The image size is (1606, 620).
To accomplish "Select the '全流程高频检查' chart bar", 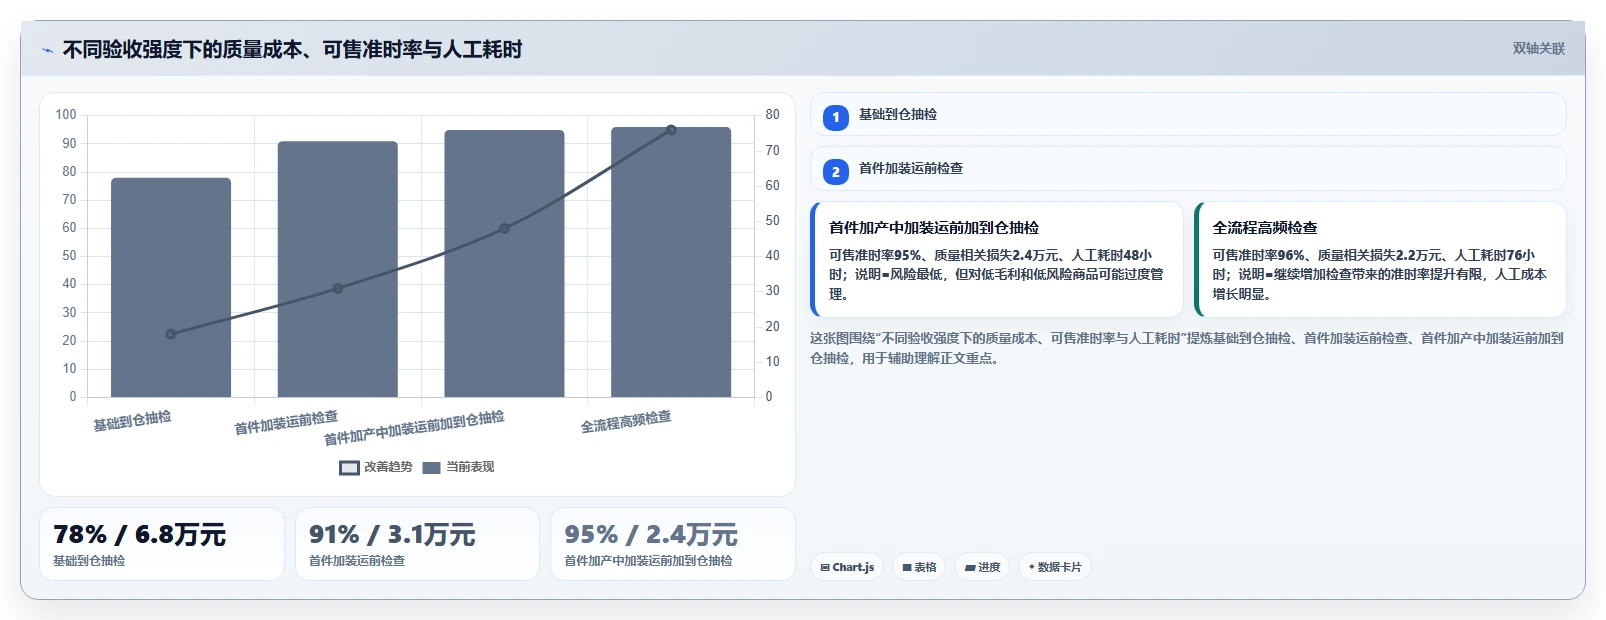I will coord(671,262).
